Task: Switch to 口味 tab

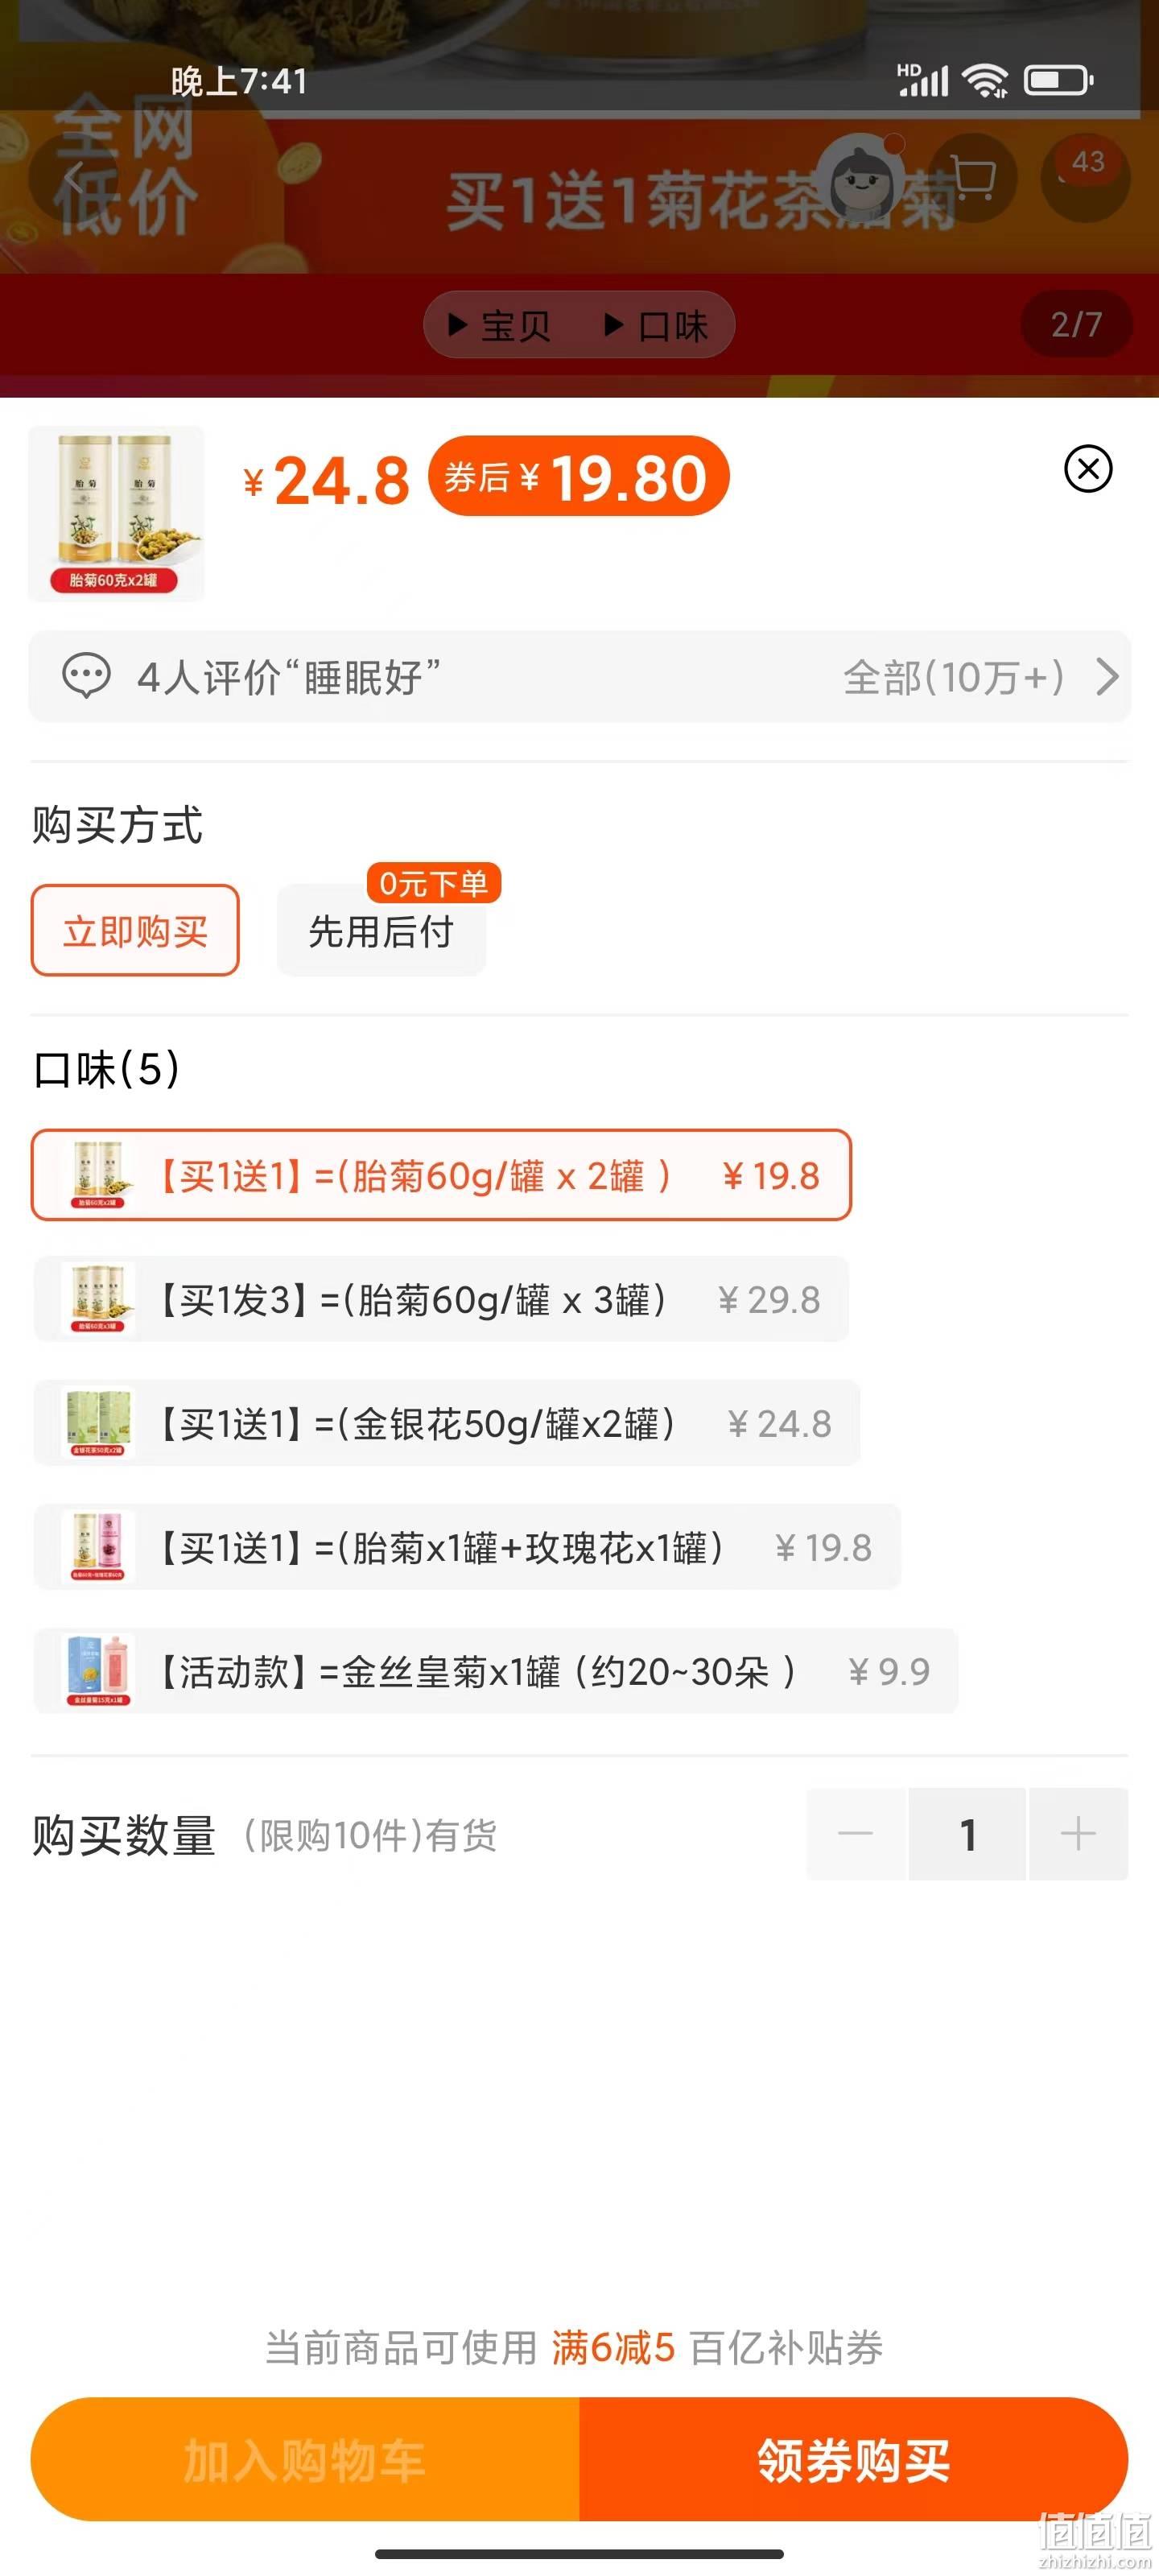Action: pos(656,325)
